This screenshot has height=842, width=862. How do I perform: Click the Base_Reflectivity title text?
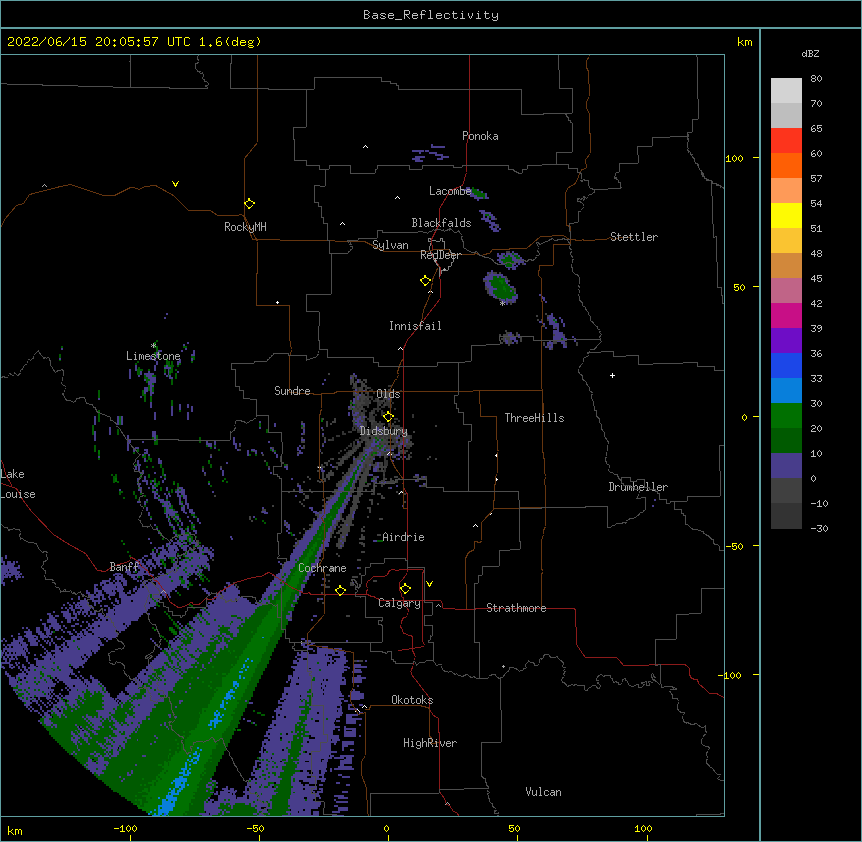click(x=431, y=15)
